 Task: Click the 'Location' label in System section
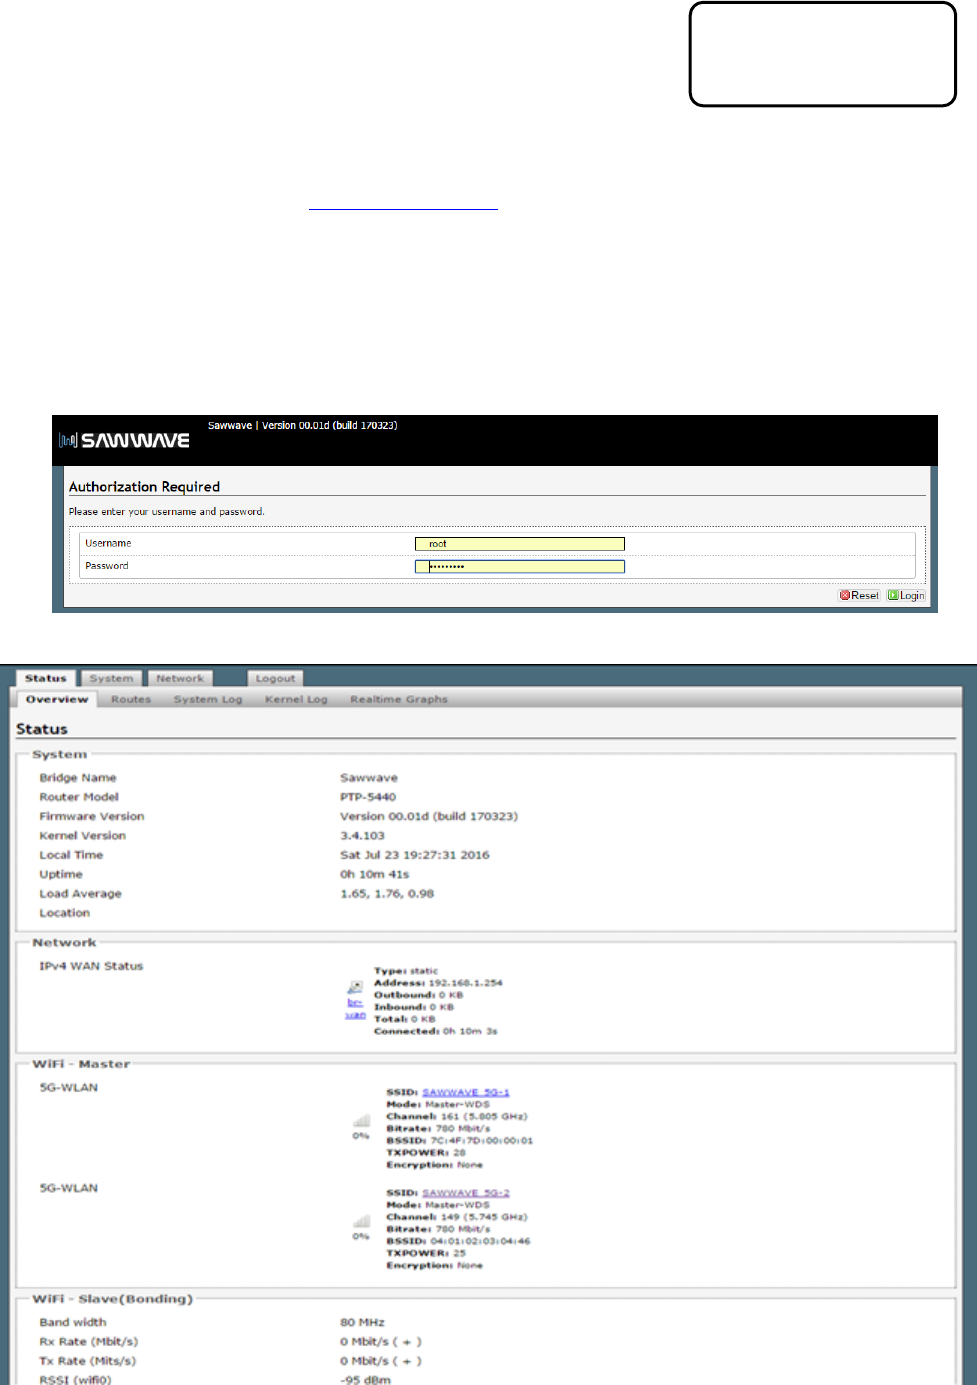pyautogui.click(x=64, y=913)
